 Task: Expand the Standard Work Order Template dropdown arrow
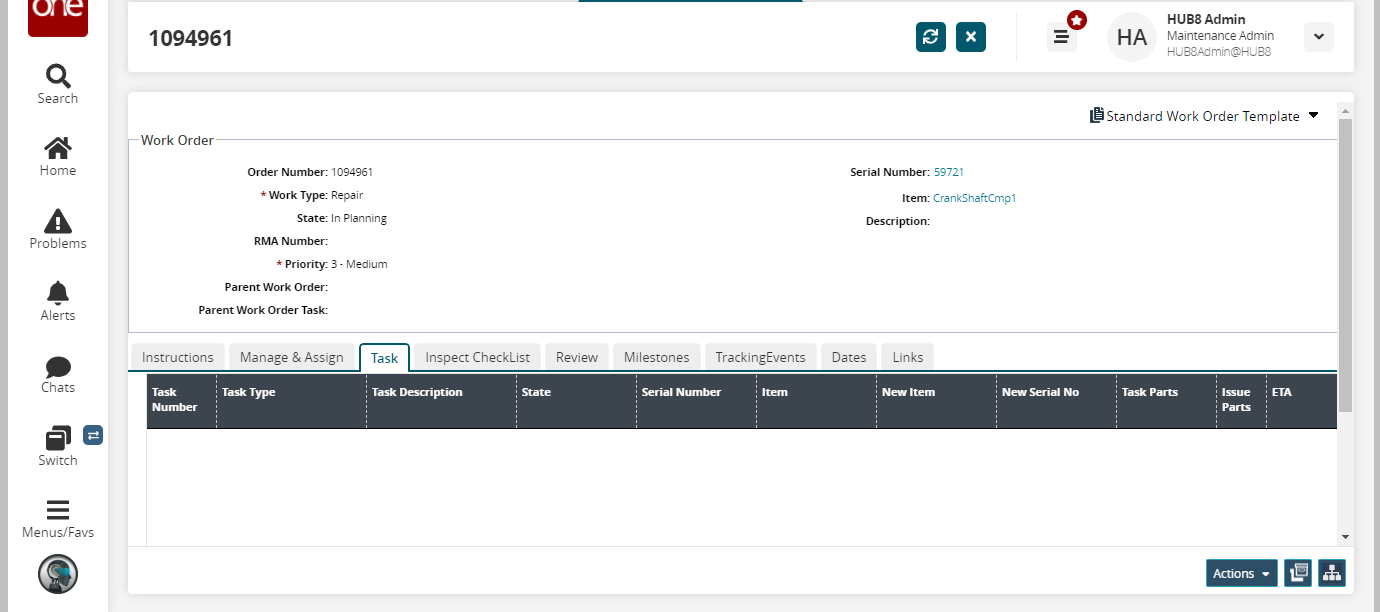point(1313,115)
